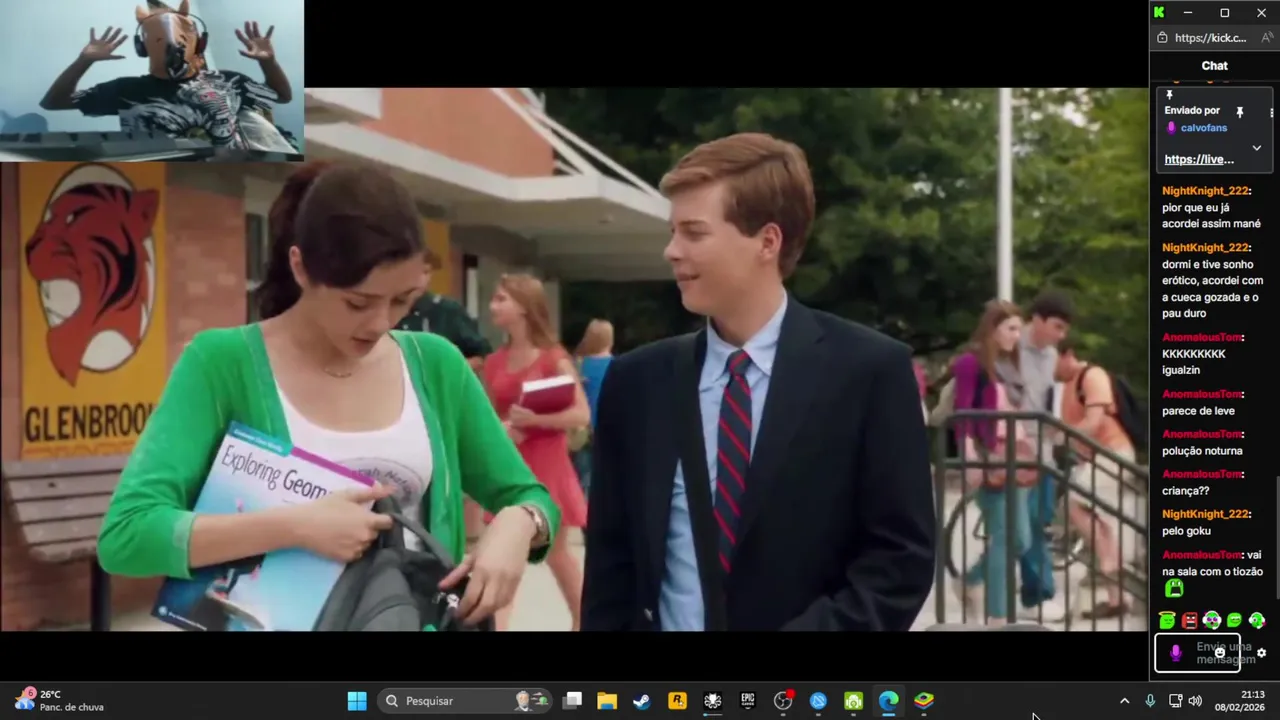View site lock info in address bar
The height and width of the screenshot is (720, 1280).
tap(1162, 38)
